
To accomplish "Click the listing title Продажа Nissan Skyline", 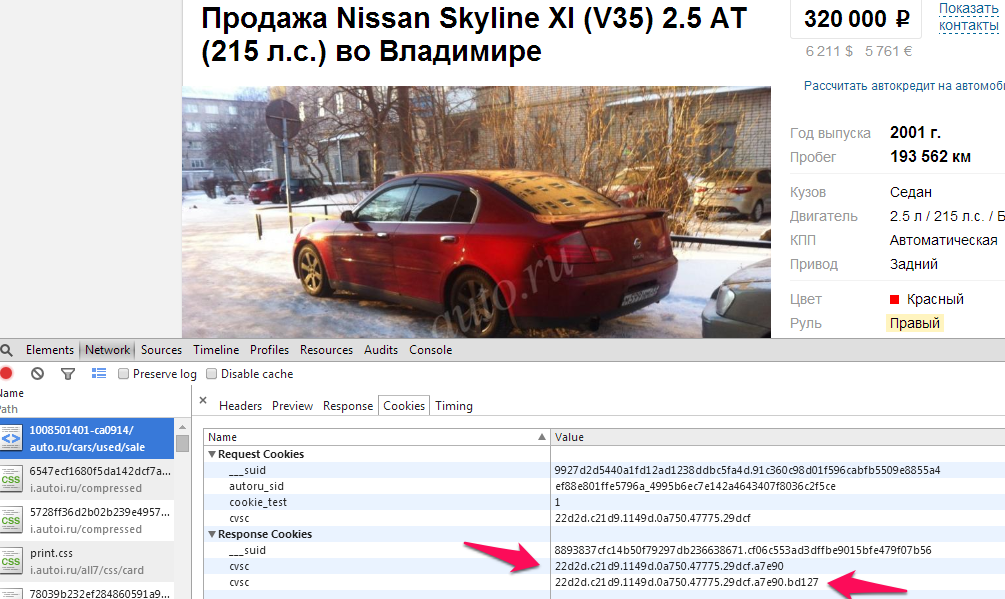I will coord(474,35).
